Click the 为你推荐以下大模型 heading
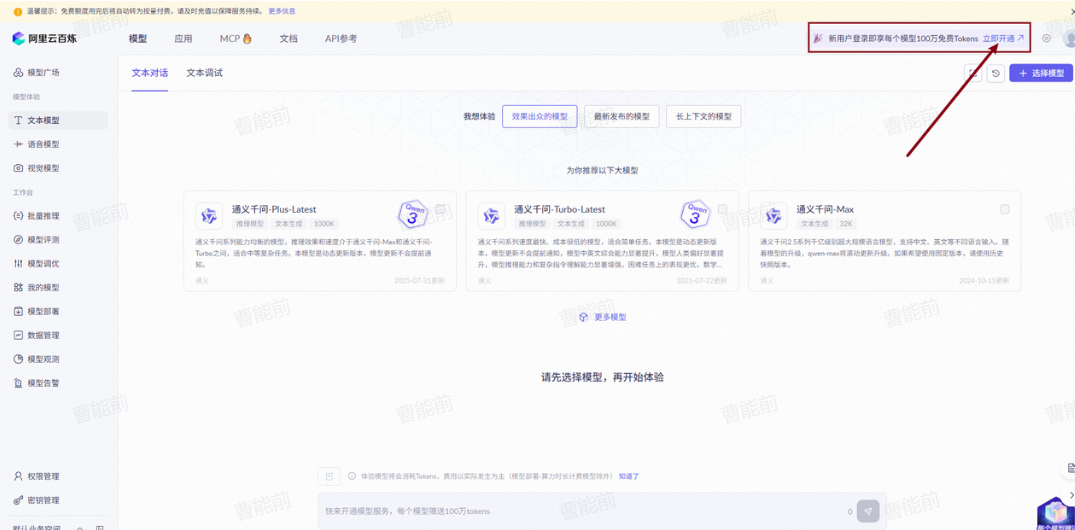 click(x=602, y=170)
